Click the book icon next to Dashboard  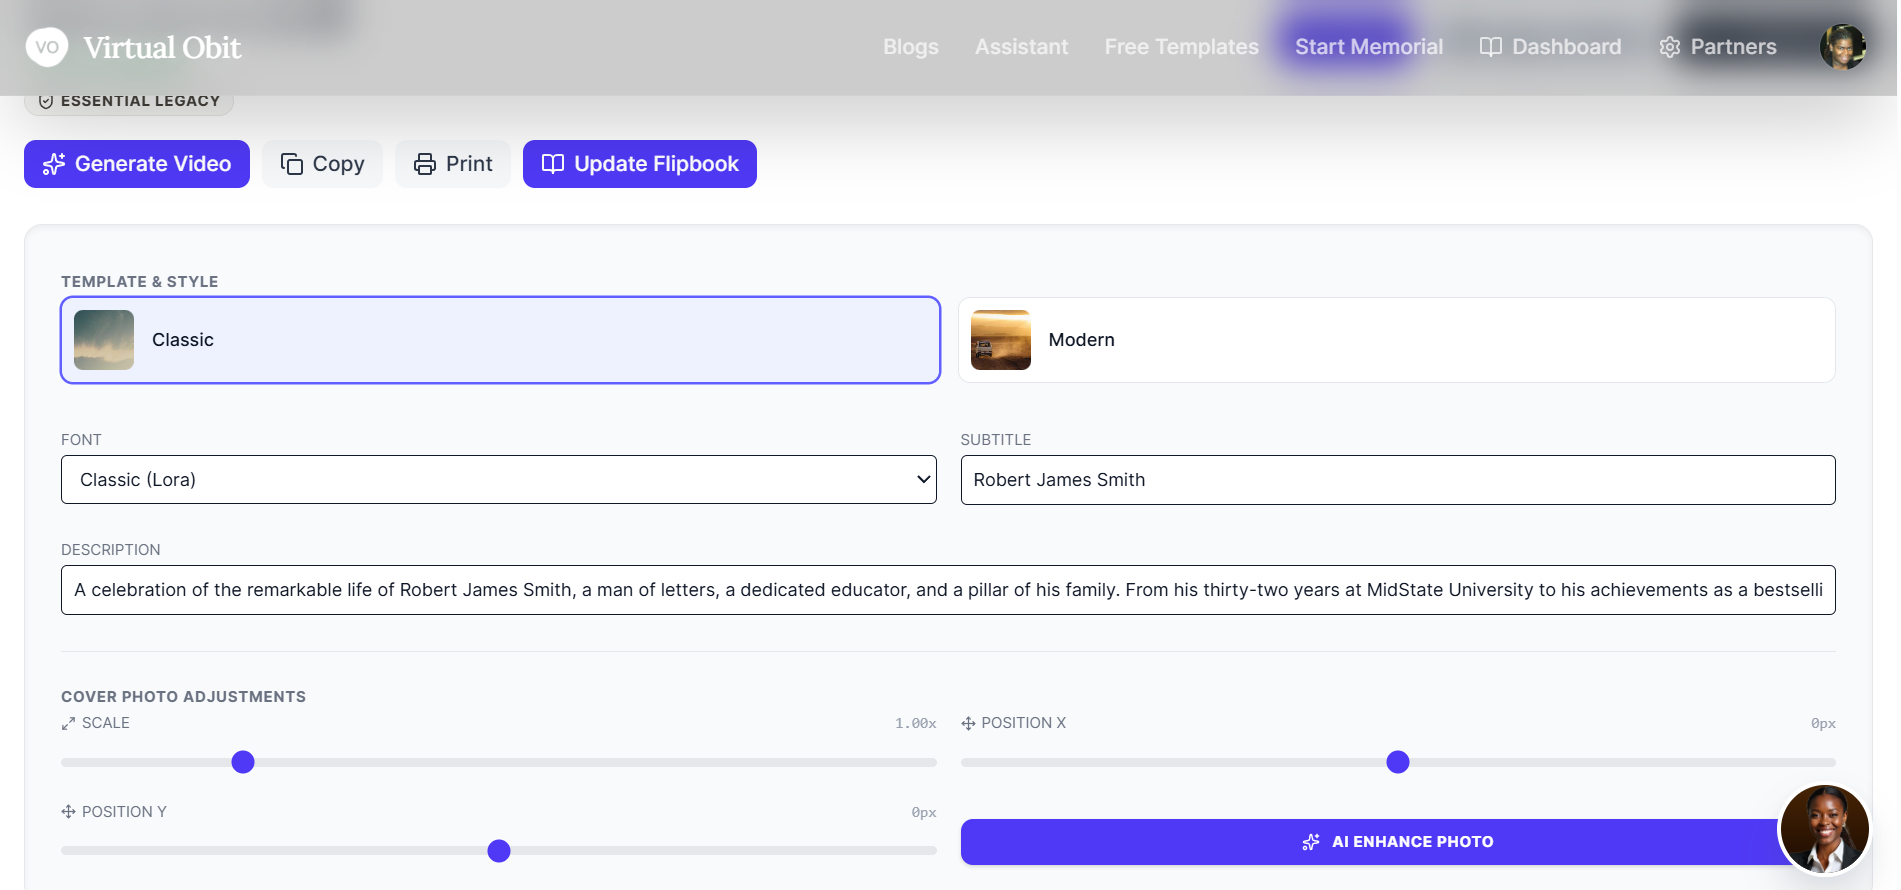coord(1490,47)
